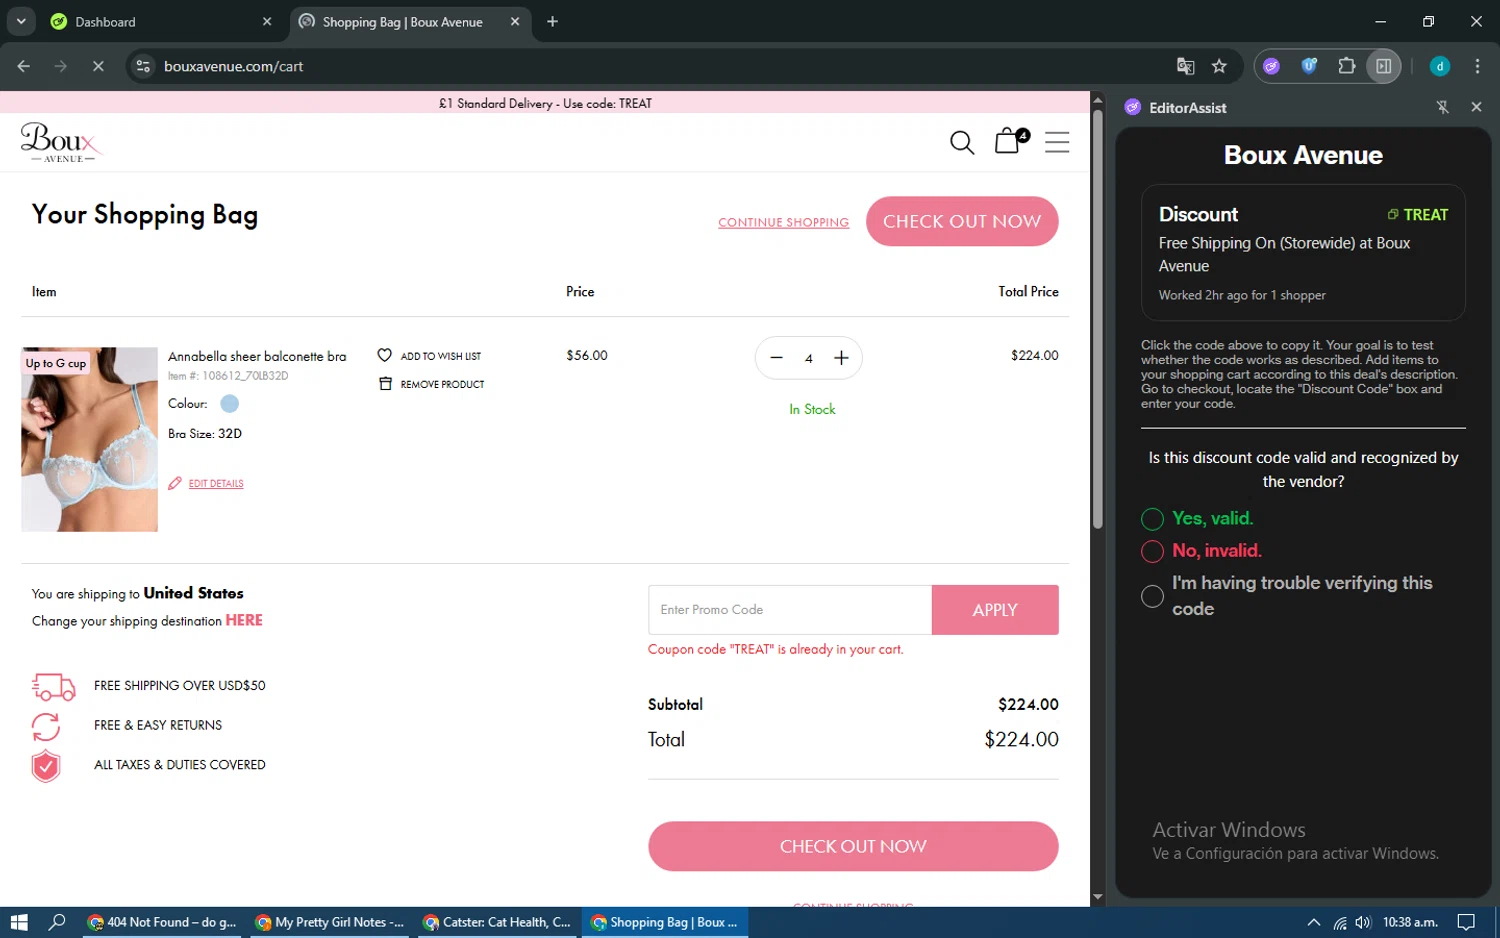Screen dimensions: 1500x938
Task: Switch to 'Catster: Cat Health' taskbar window
Action: click(497, 922)
